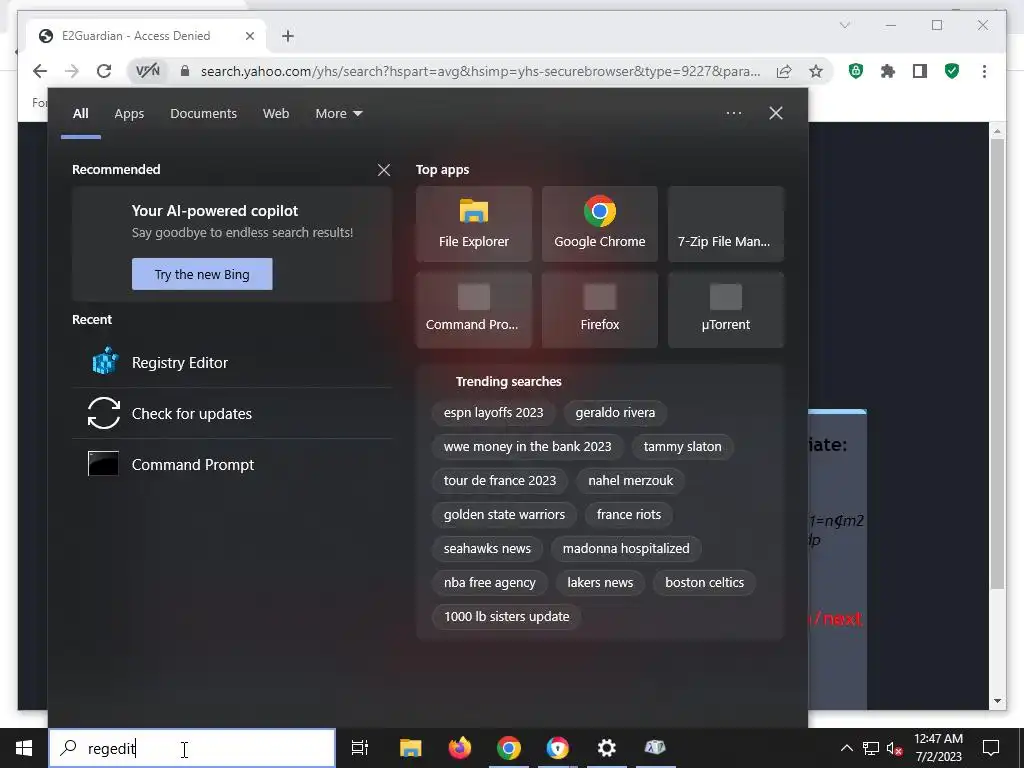
Task: Close the E2Guardian Access Denied tab
Action: click(x=249, y=36)
